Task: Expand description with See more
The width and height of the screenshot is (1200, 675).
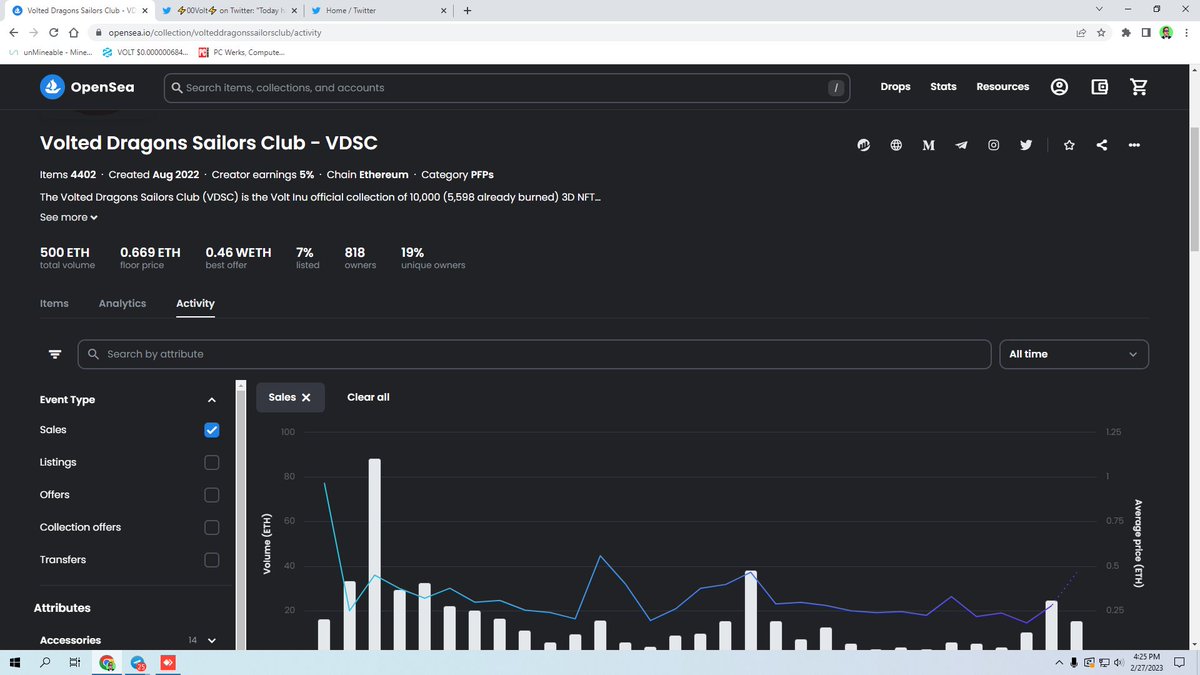Action: pos(69,217)
